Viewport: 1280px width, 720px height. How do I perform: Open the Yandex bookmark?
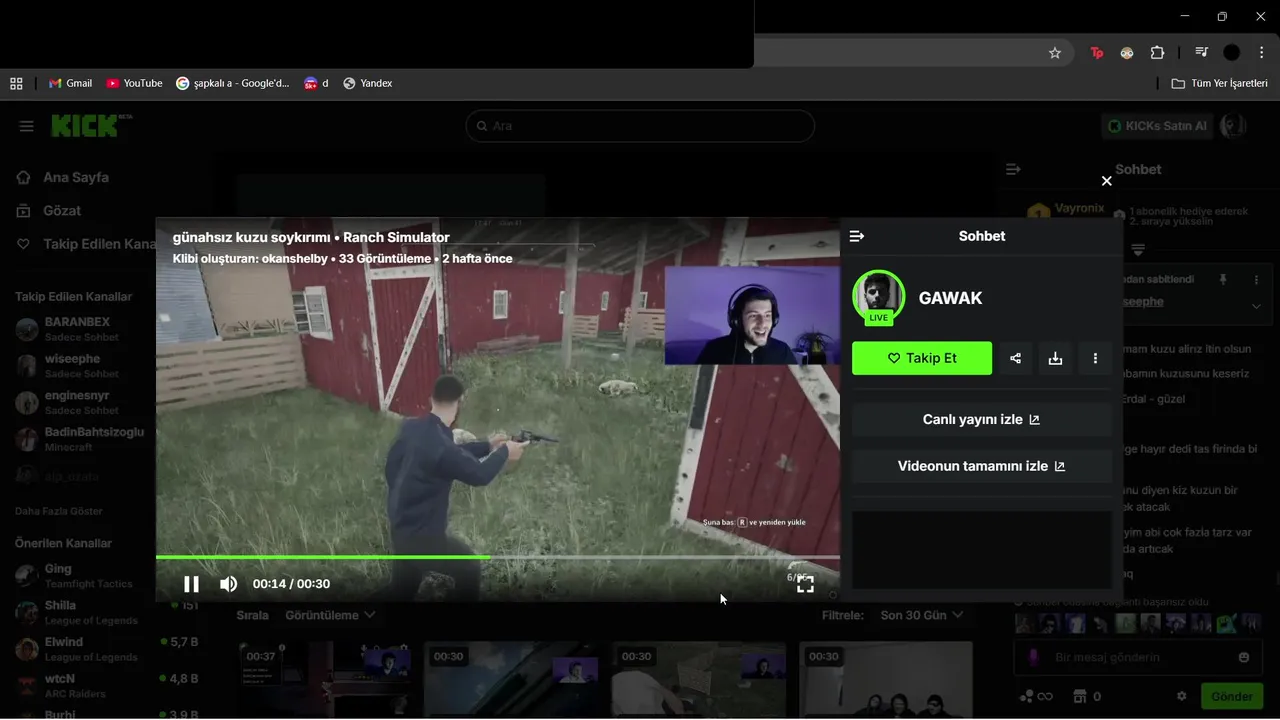367,83
